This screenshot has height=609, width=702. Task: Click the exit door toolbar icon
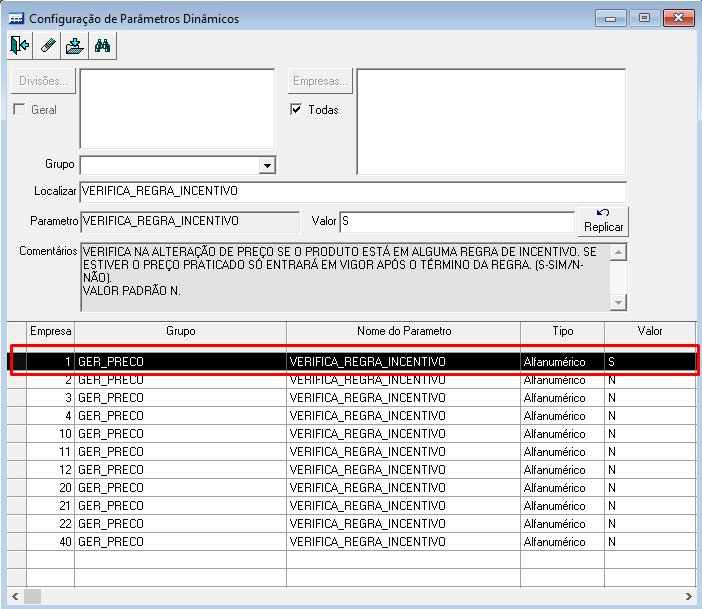coord(19,46)
